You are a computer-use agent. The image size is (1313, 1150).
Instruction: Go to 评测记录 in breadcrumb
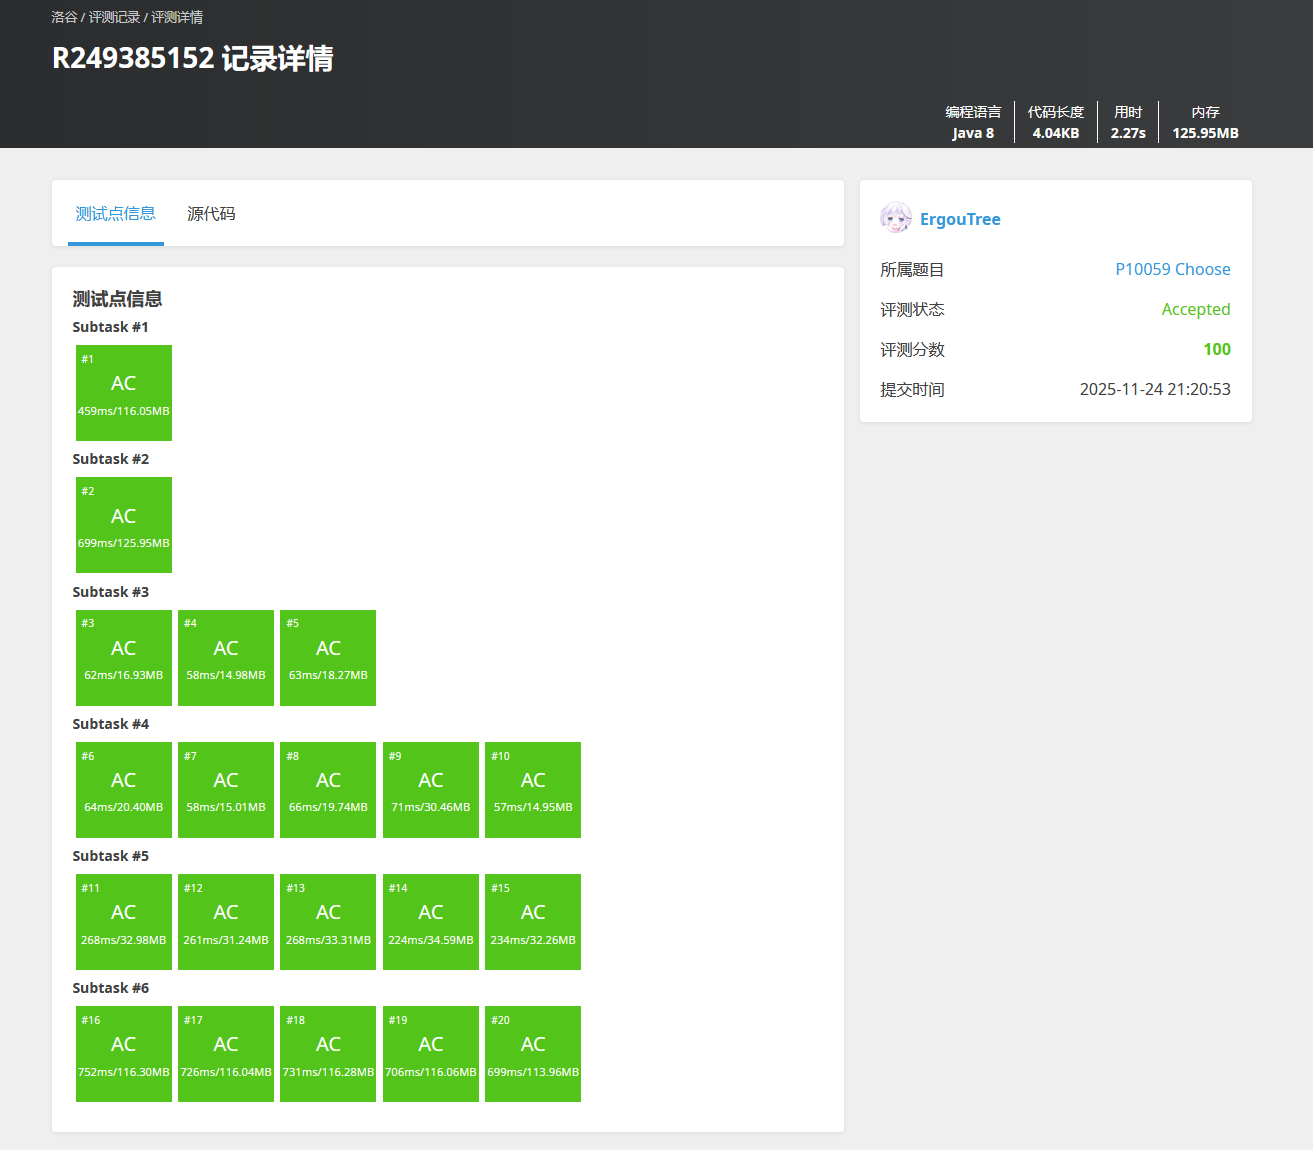[114, 17]
